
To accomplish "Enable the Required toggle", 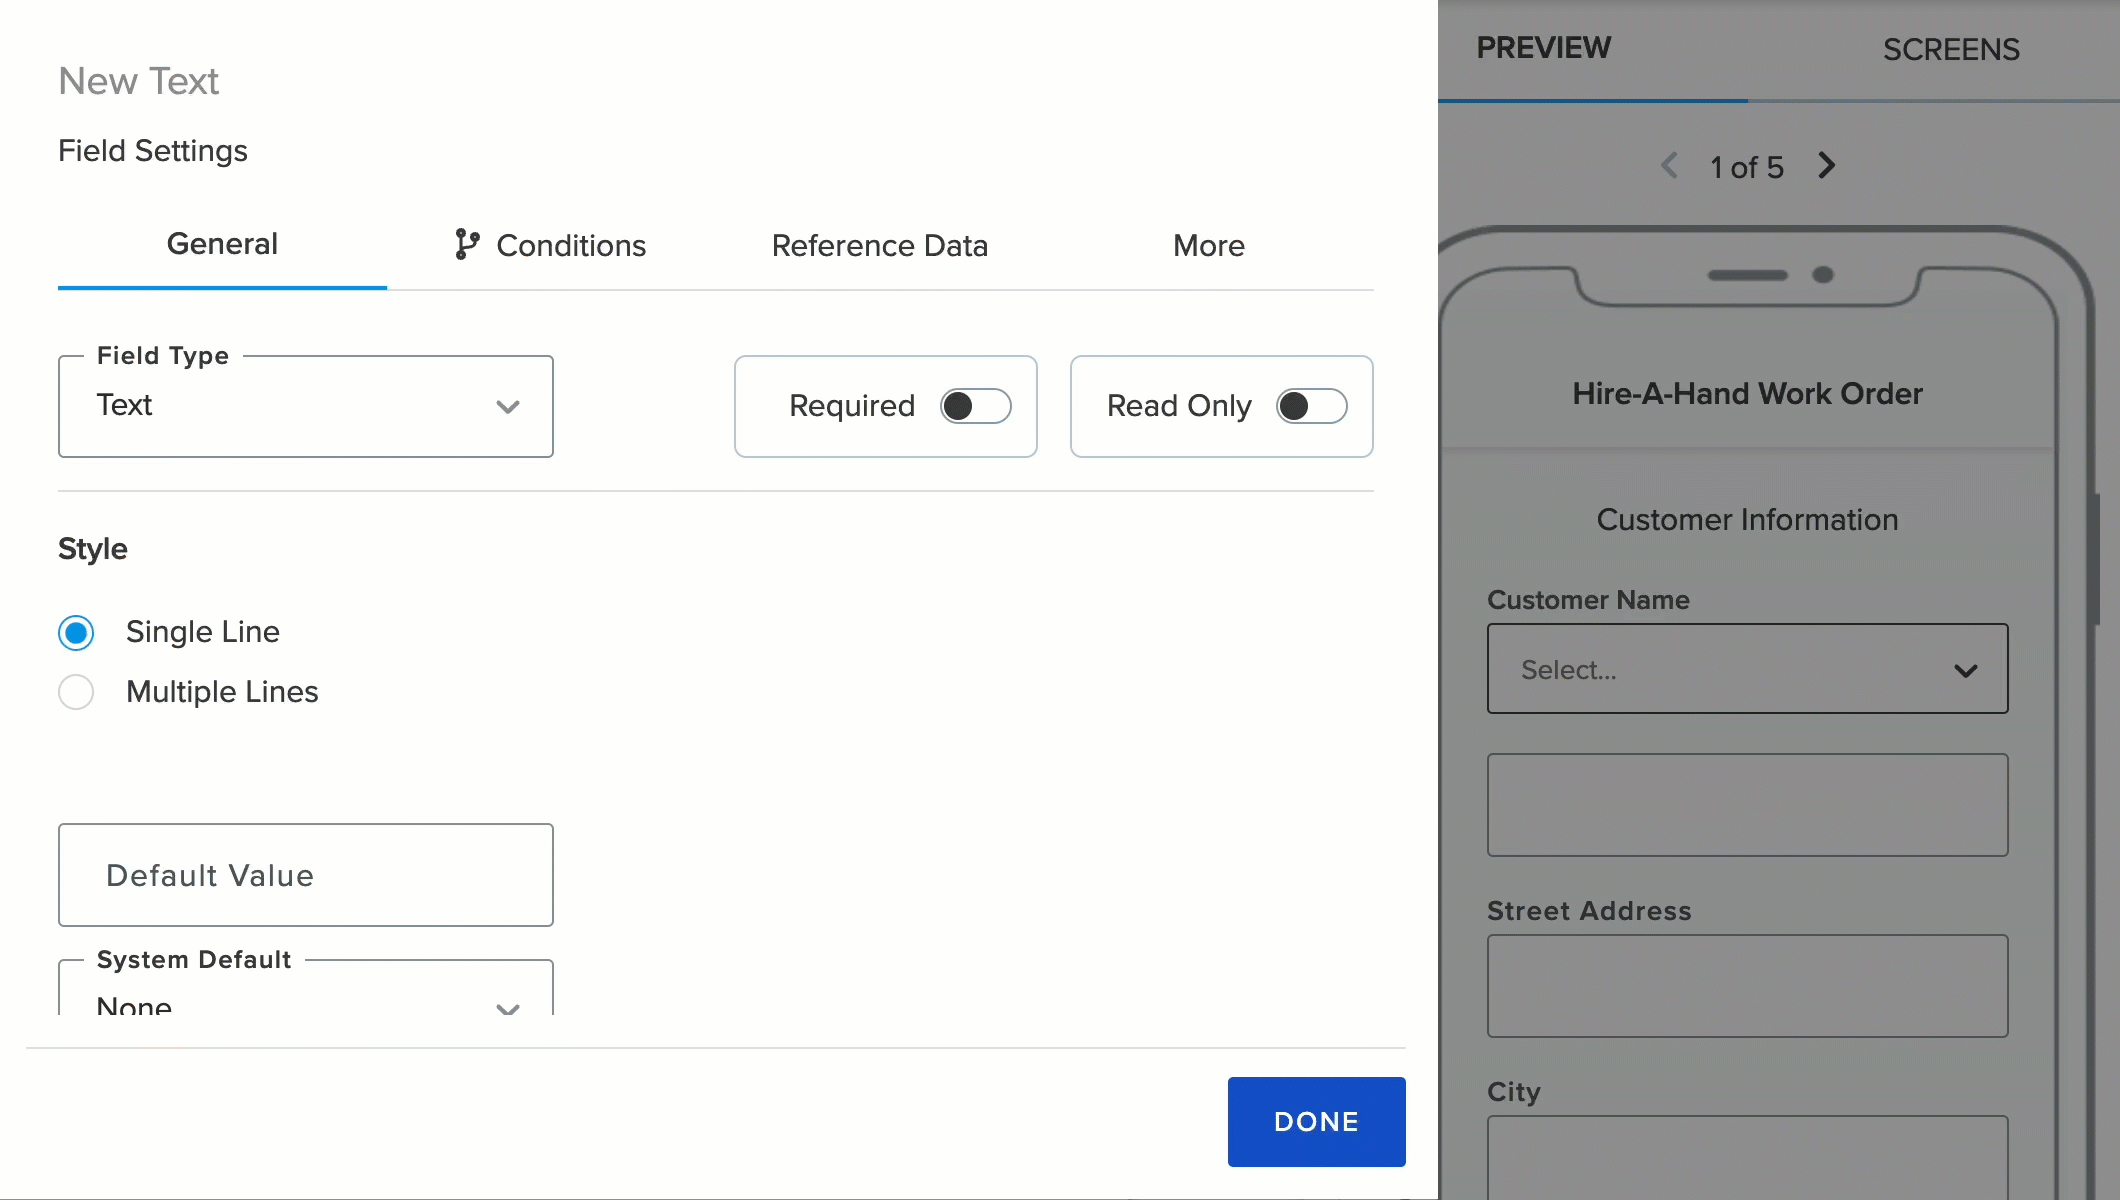I will click(976, 406).
